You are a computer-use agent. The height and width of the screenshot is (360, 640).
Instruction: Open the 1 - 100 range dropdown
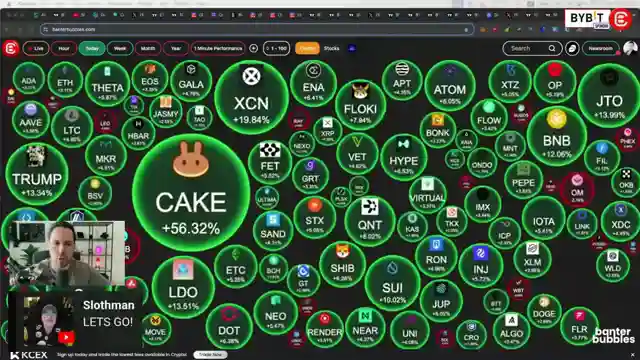[277, 49]
